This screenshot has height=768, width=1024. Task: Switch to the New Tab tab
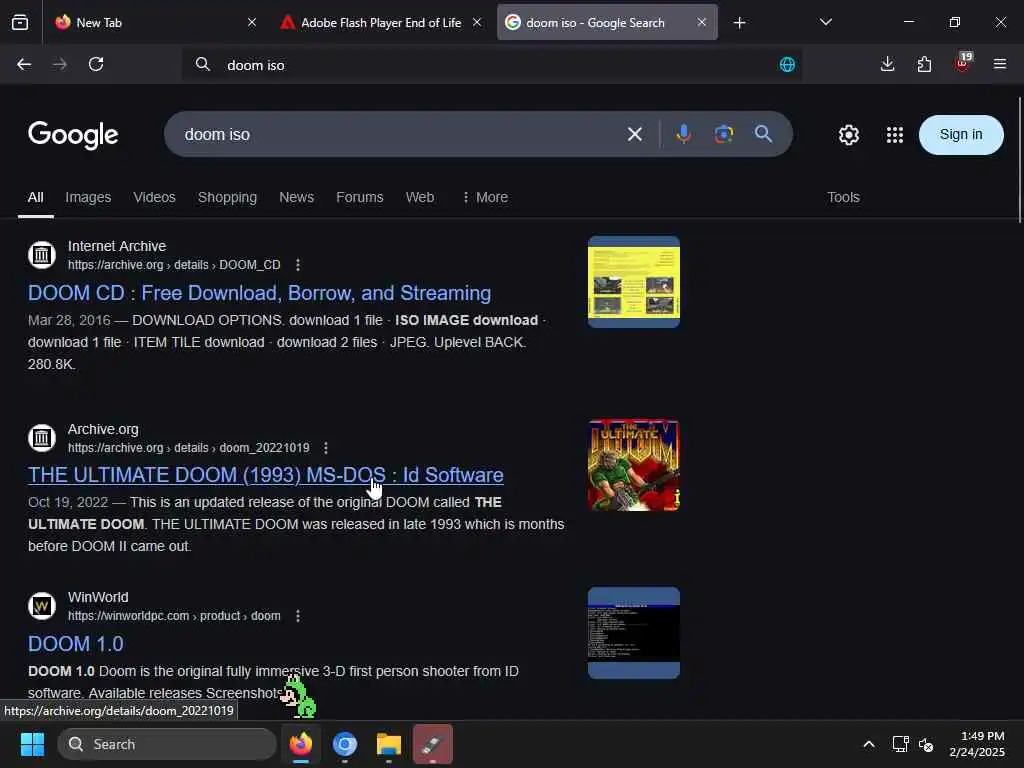(x=154, y=23)
